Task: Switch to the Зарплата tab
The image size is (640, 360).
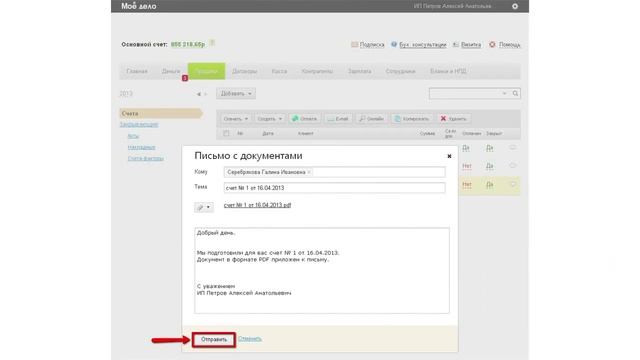Action: [360, 71]
